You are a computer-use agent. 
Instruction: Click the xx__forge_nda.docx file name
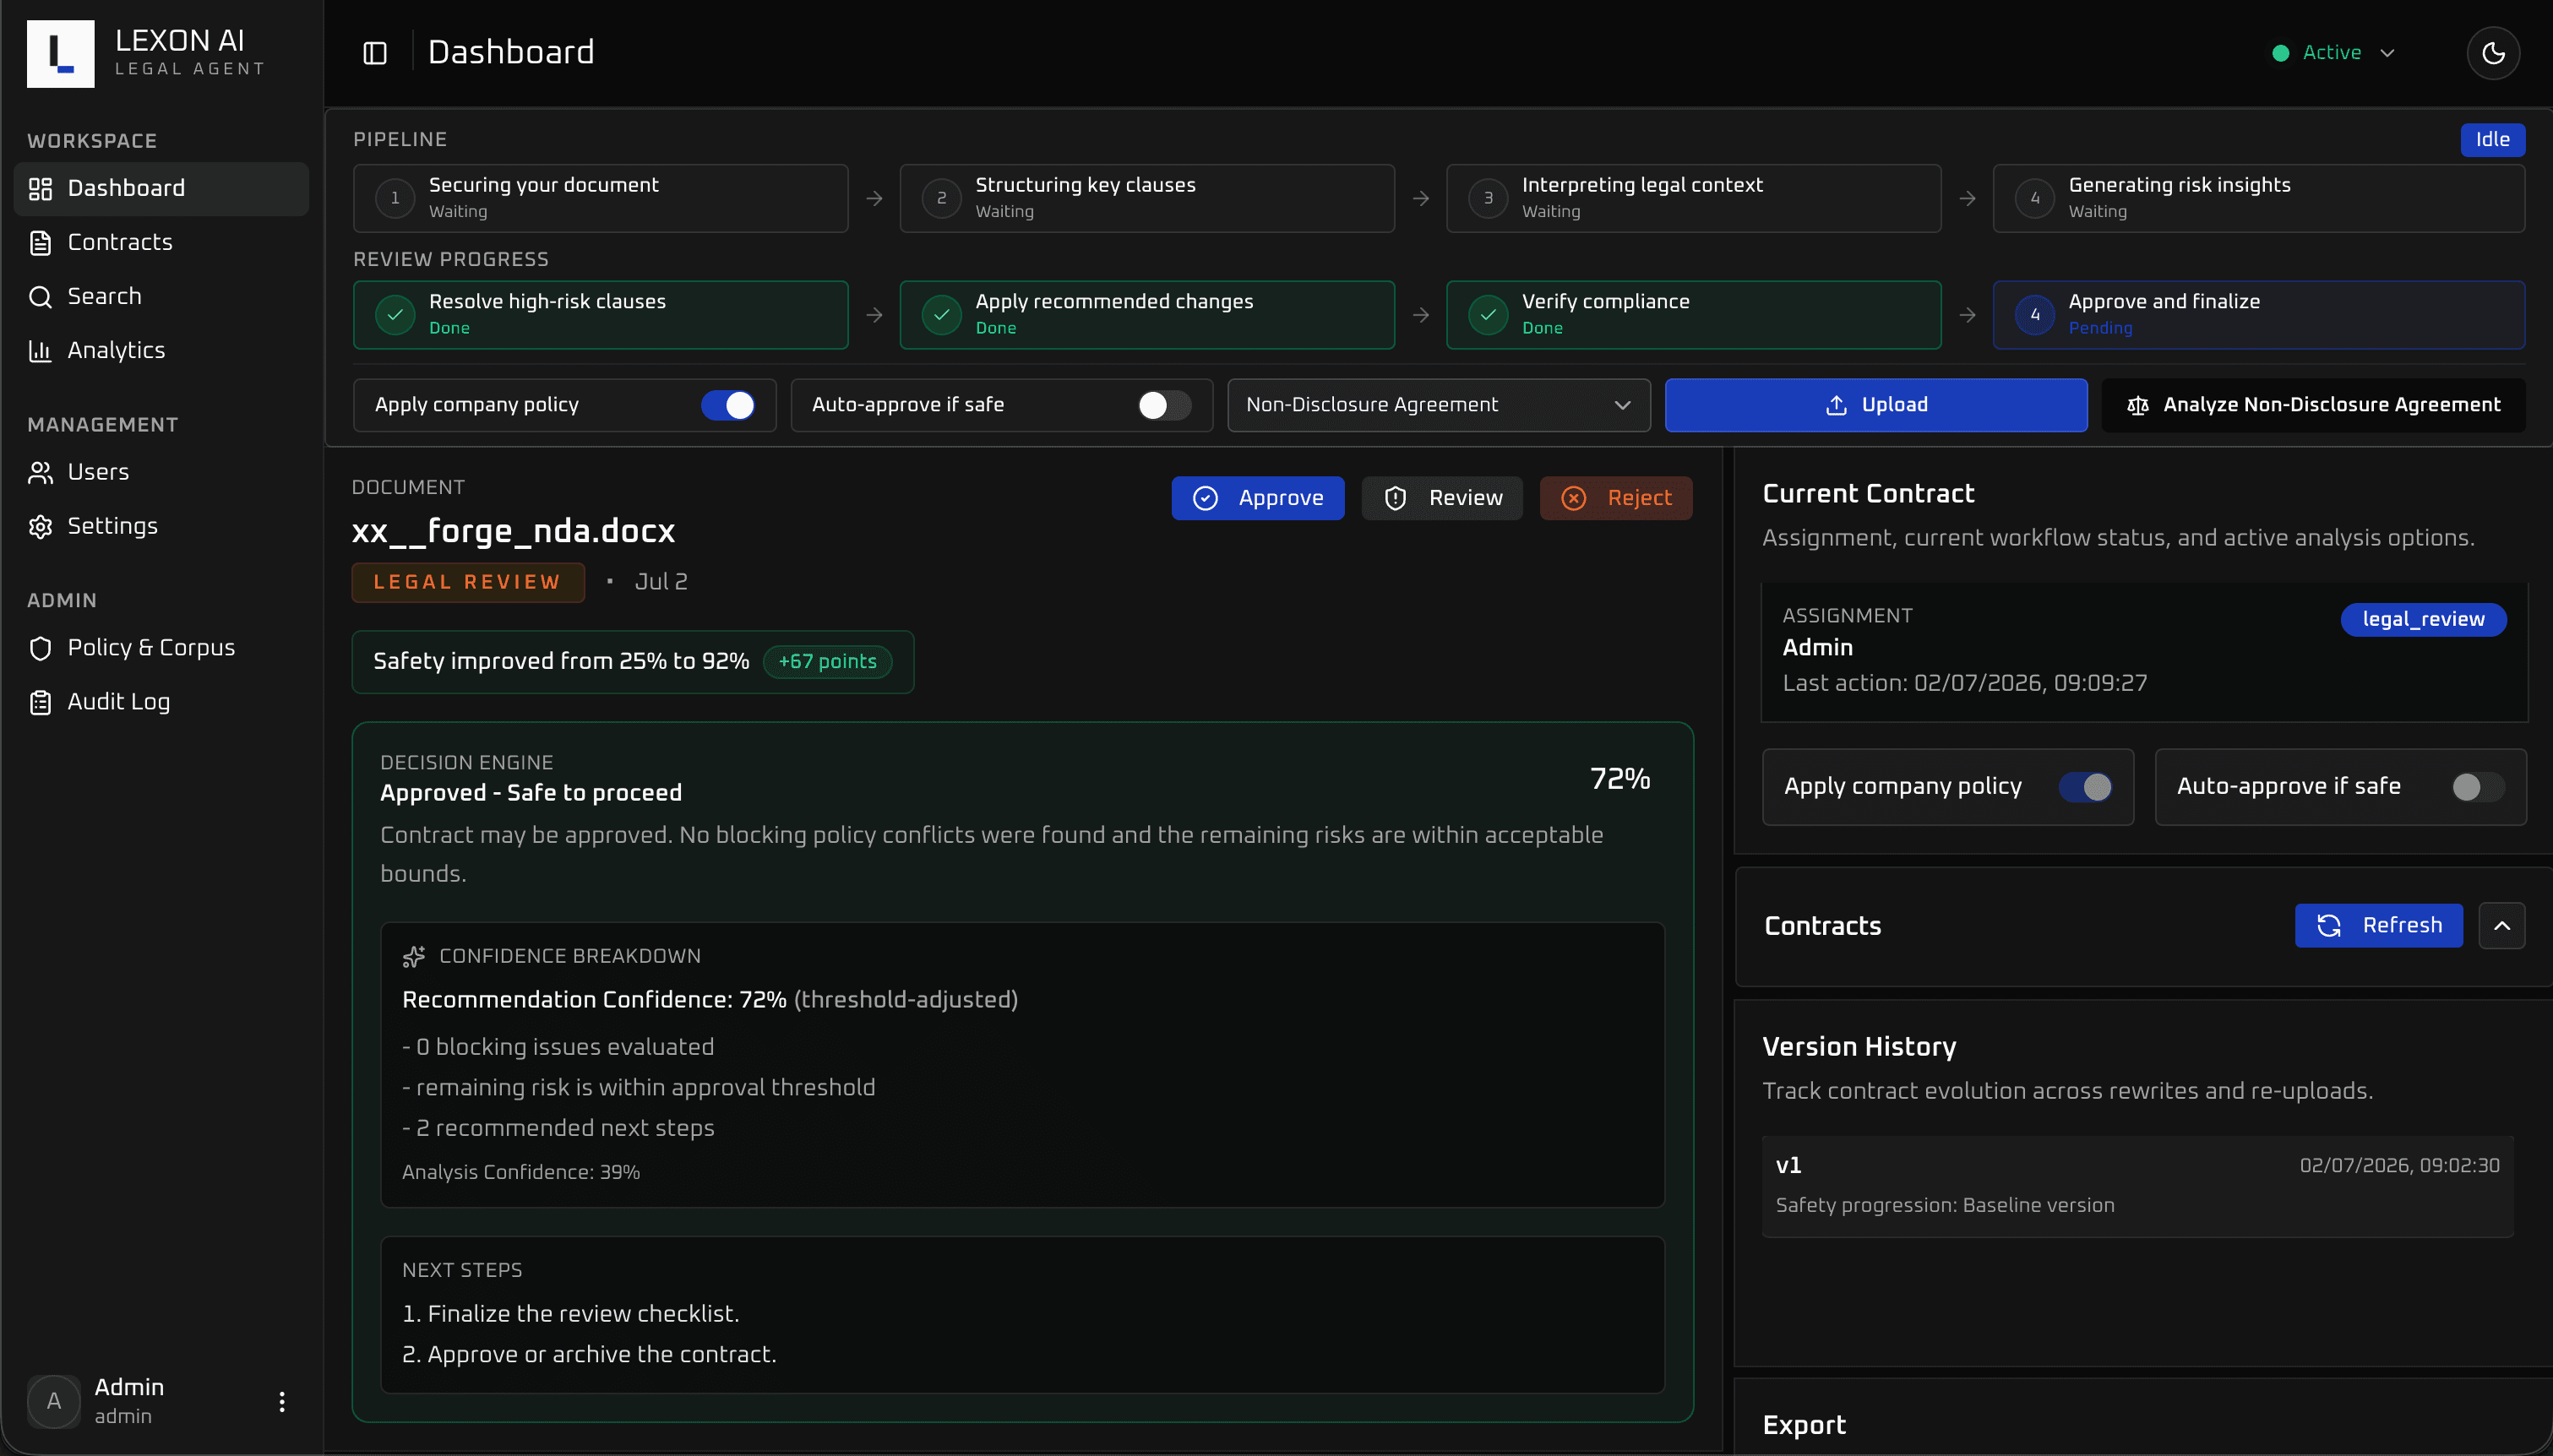click(513, 531)
